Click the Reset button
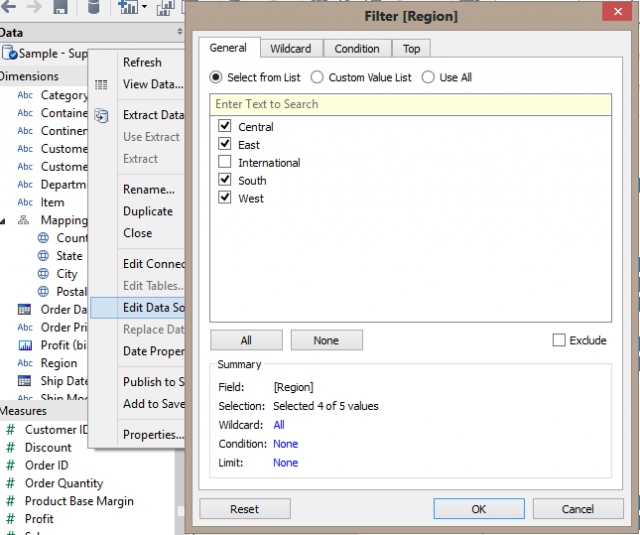This screenshot has height=535, width=640. pos(244,509)
